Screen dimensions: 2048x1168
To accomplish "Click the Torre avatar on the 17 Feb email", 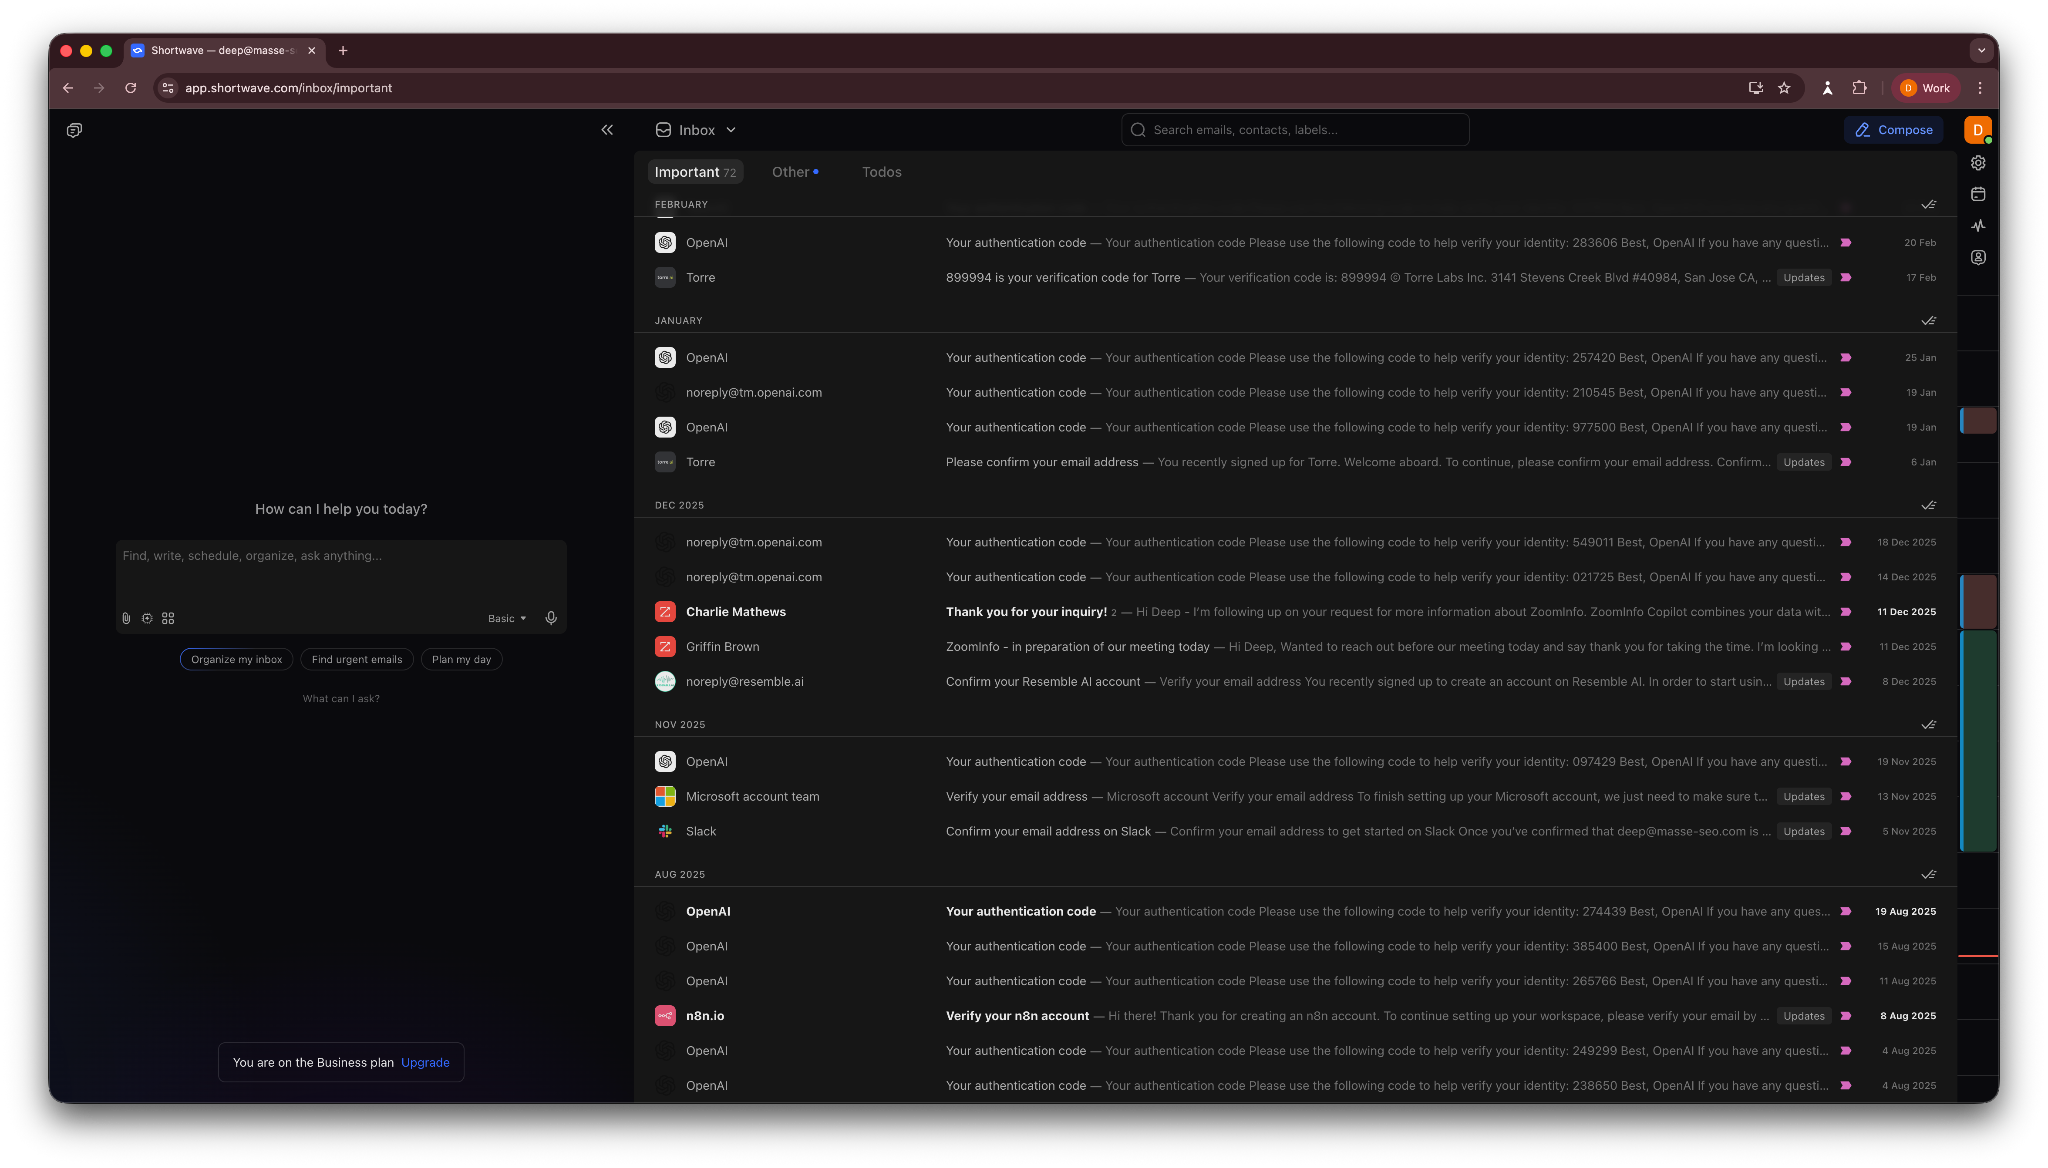I will coord(665,278).
